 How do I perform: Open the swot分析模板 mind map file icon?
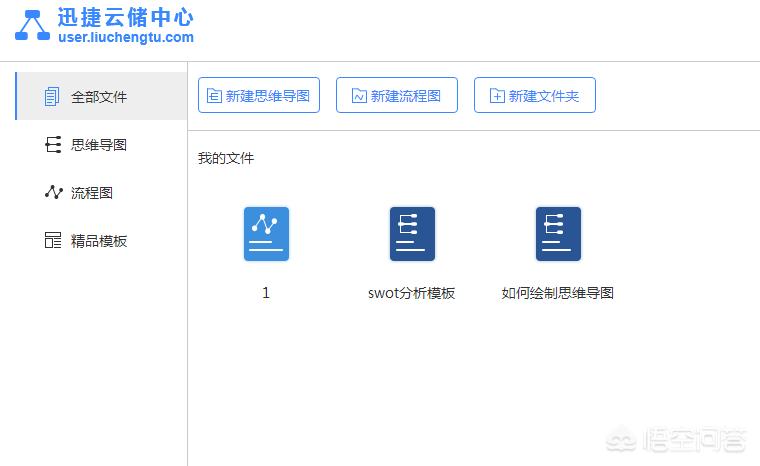pyautogui.click(x=412, y=234)
